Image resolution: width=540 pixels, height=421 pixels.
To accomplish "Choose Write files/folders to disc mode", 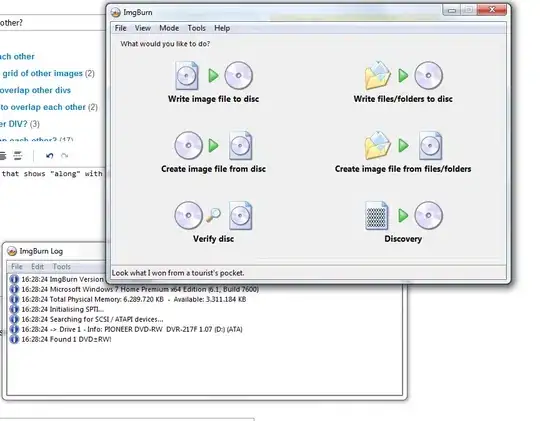I will [403, 82].
